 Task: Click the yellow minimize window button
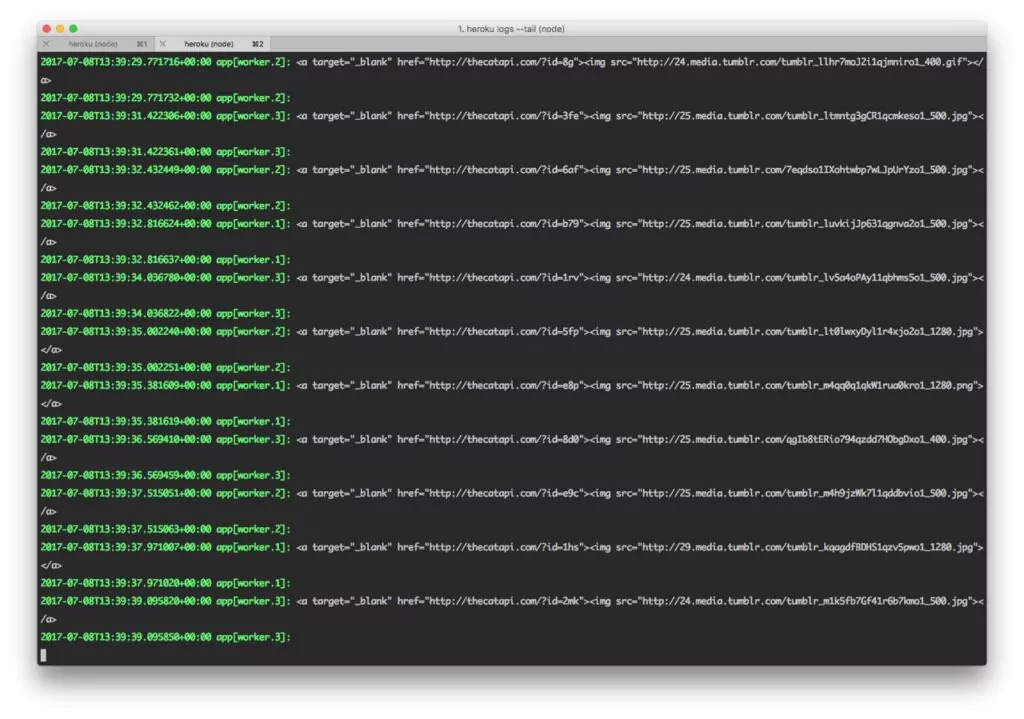(60, 29)
